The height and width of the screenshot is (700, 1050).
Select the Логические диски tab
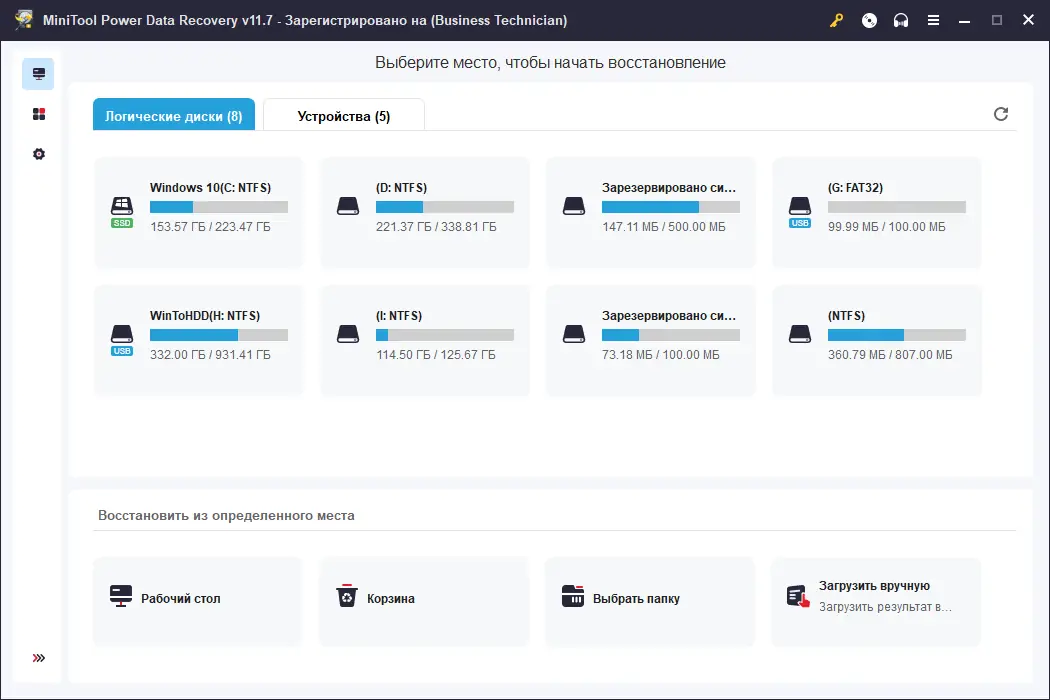pyautogui.click(x=173, y=114)
